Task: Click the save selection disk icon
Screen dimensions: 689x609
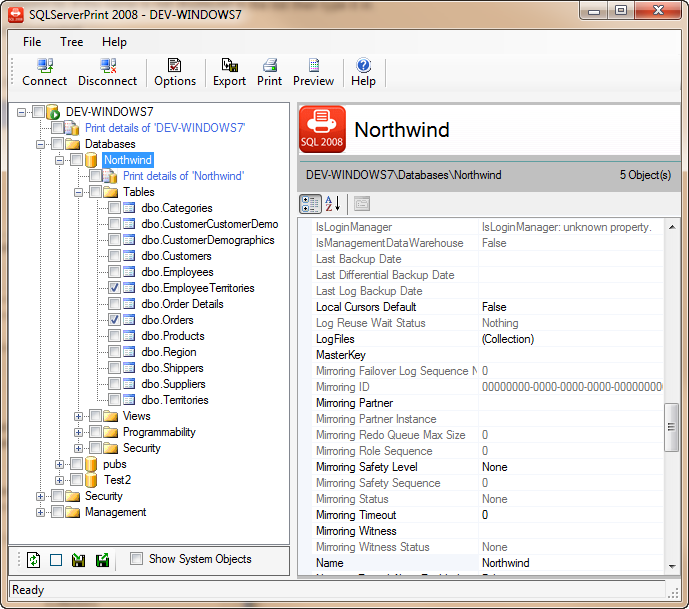Action: [102, 560]
